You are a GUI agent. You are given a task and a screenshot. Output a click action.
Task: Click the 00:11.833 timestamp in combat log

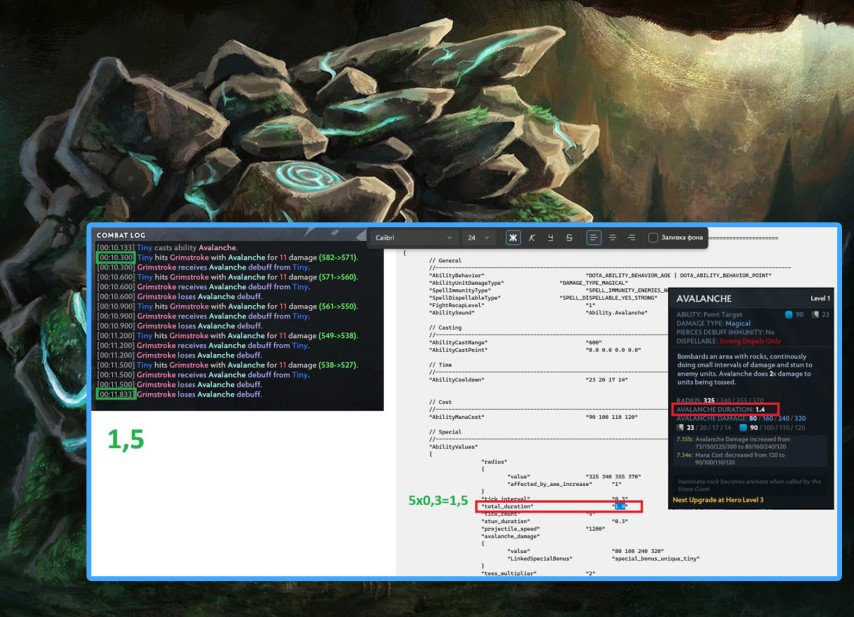point(116,395)
